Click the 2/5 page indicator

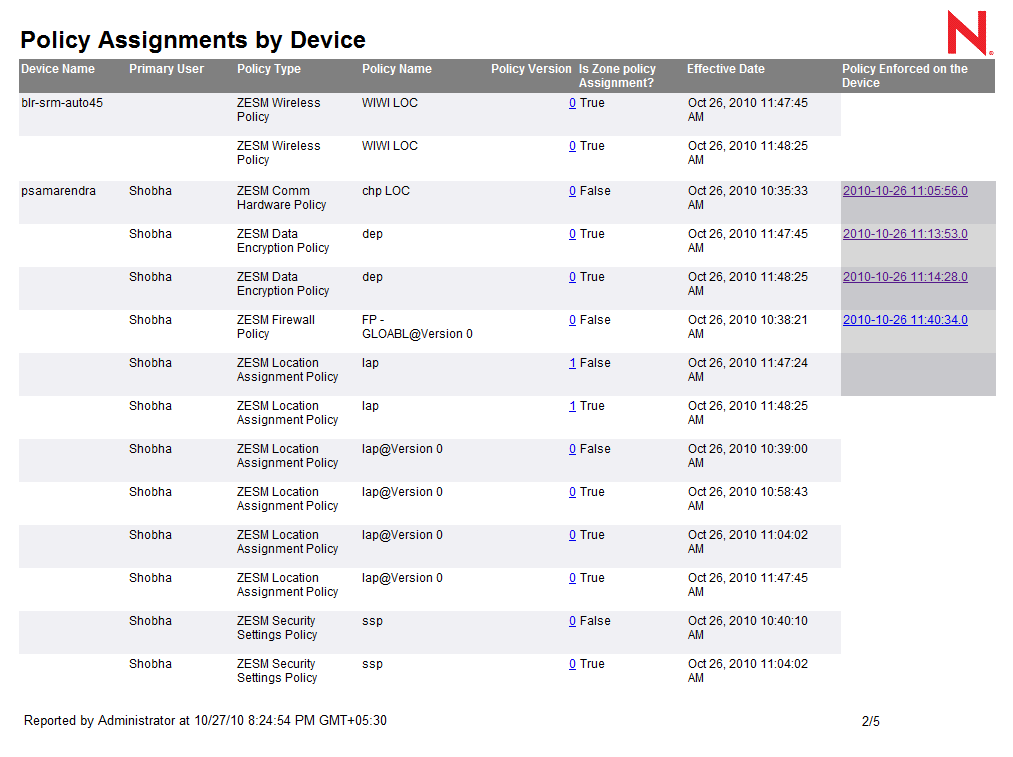[x=870, y=721]
